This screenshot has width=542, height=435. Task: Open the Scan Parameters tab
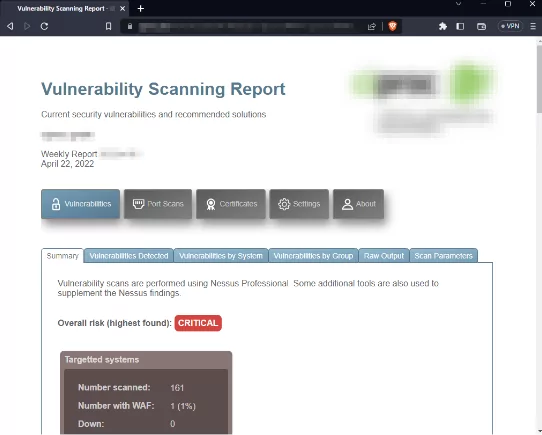point(443,256)
